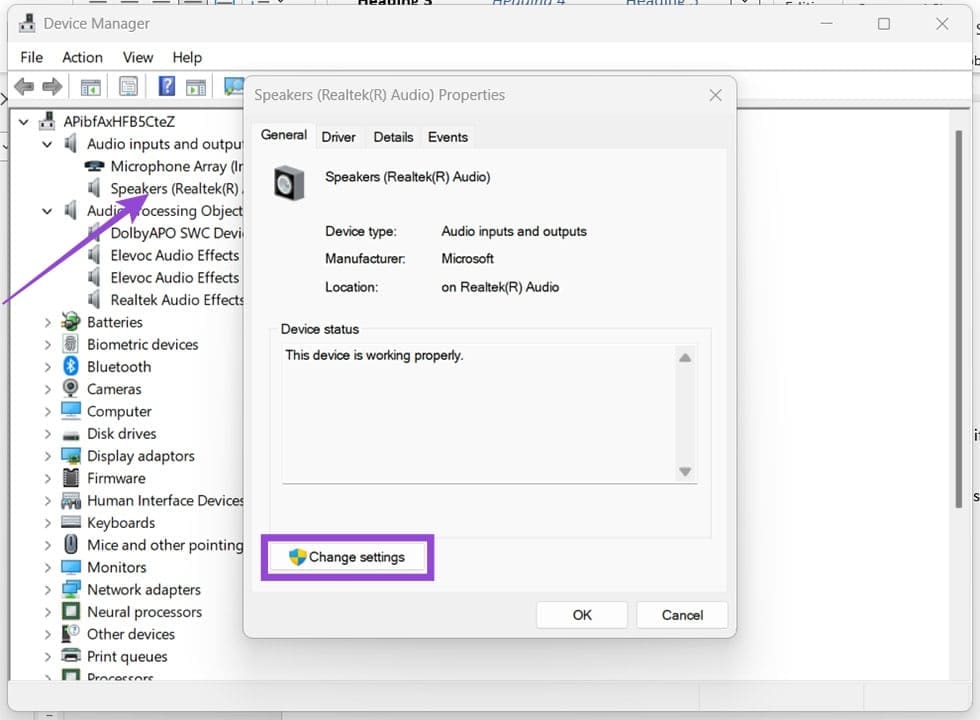Click the Change settings button
The width and height of the screenshot is (980, 720).
347,557
